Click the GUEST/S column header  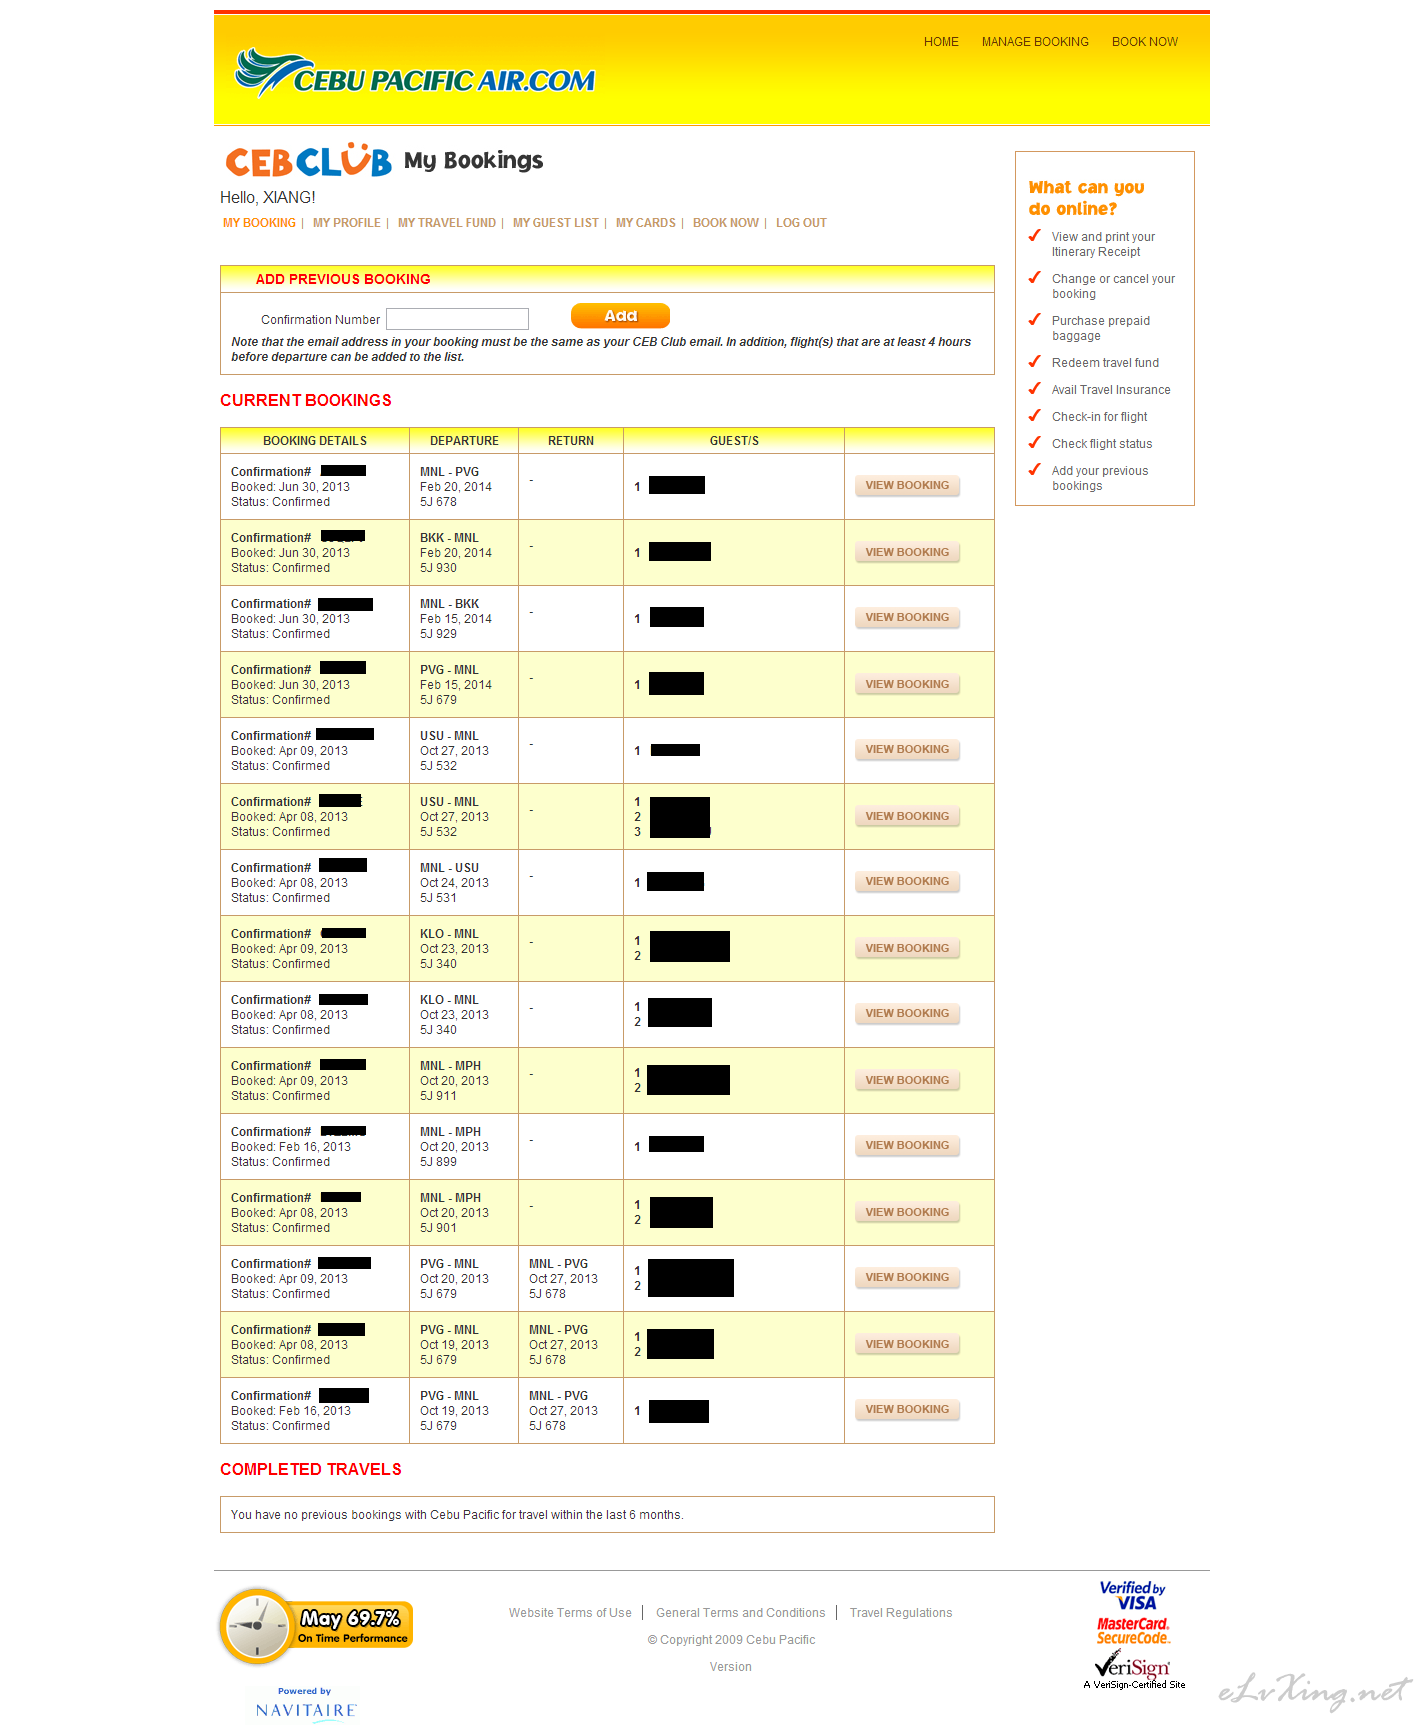coord(734,441)
